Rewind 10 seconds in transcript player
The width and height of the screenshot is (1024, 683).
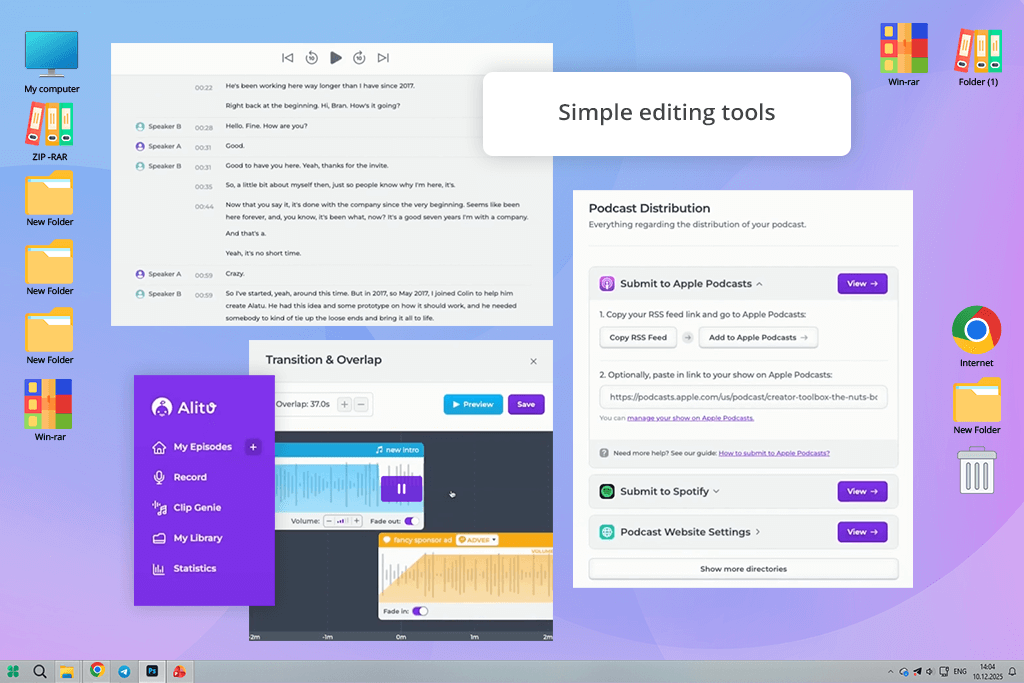coord(312,58)
